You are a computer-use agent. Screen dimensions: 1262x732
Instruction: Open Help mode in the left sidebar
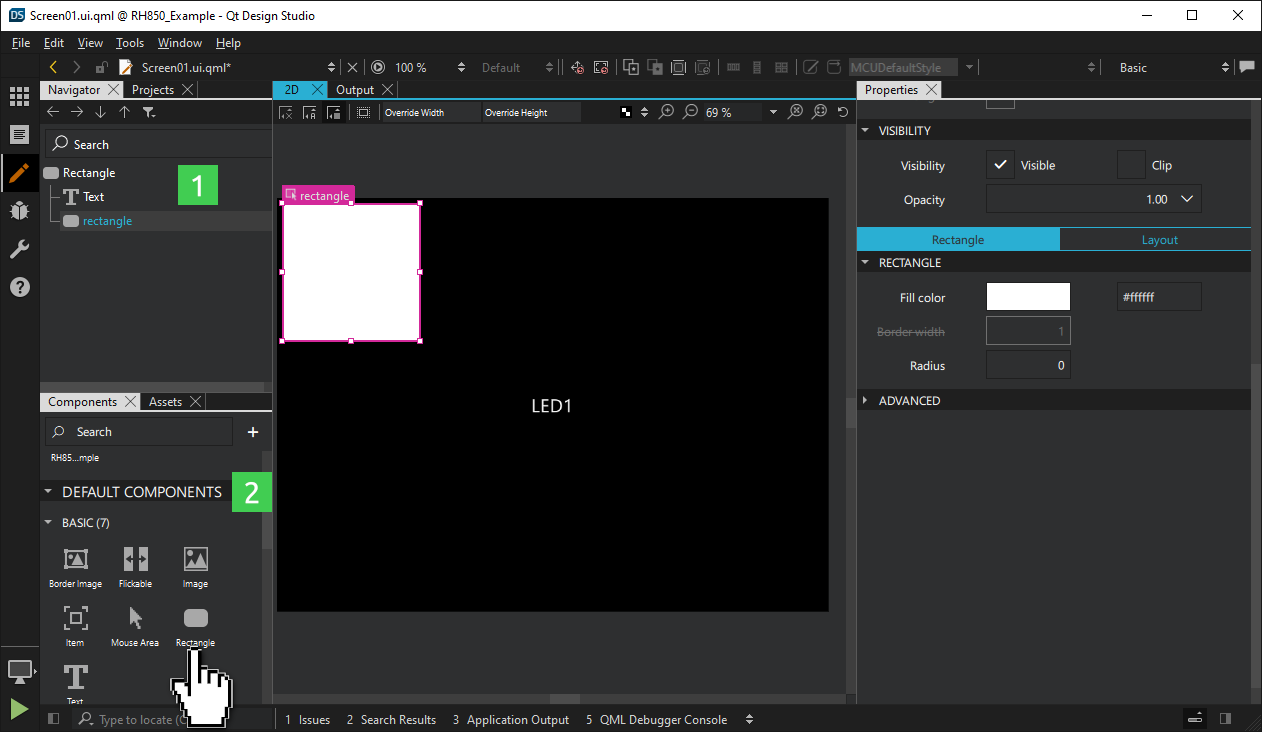pyautogui.click(x=18, y=288)
